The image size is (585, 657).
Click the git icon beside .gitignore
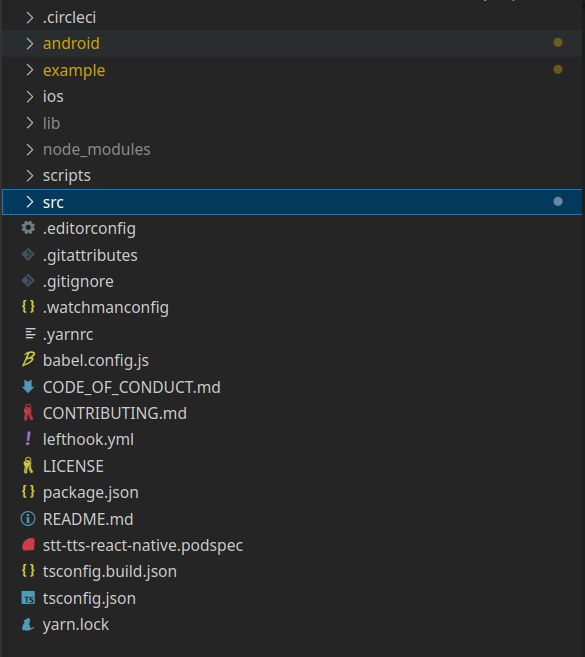pos(28,280)
